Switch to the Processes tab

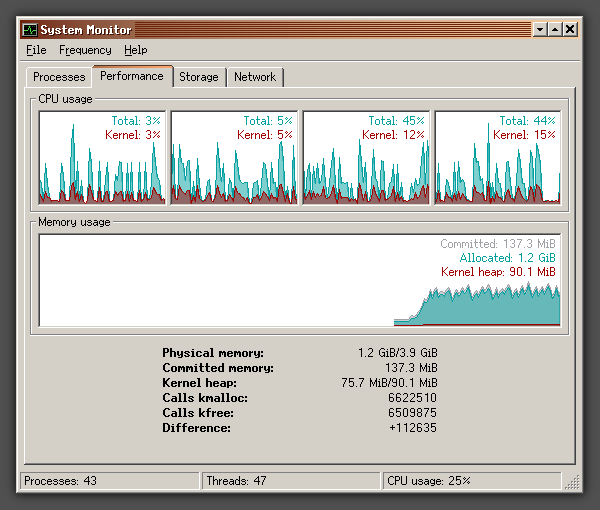pyautogui.click(x=59, y=77)
